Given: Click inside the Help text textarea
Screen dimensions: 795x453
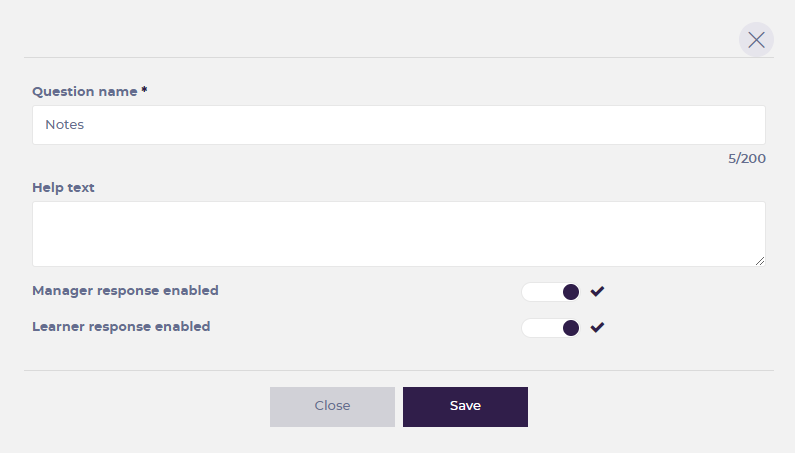Looking at the screenshot, I should click(x=399, y=234).
